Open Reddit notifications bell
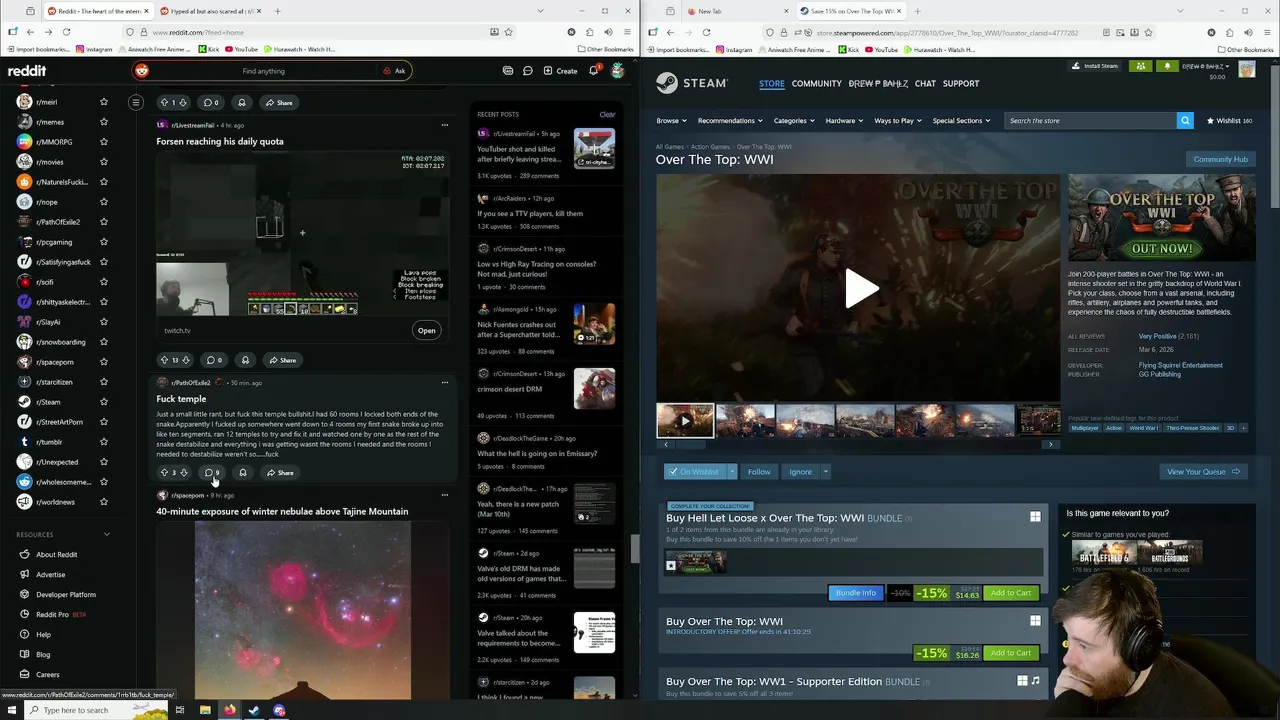Viewport: 1280px width, 720px height. 593,71
